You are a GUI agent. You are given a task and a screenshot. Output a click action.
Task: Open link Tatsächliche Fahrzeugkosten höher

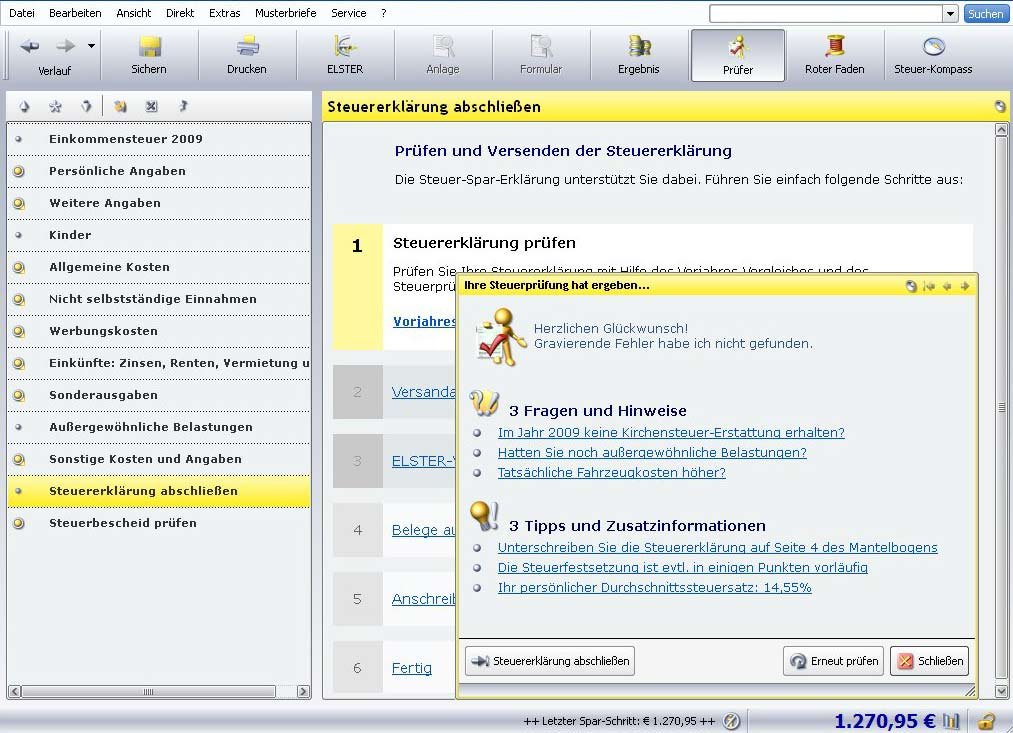611,473
